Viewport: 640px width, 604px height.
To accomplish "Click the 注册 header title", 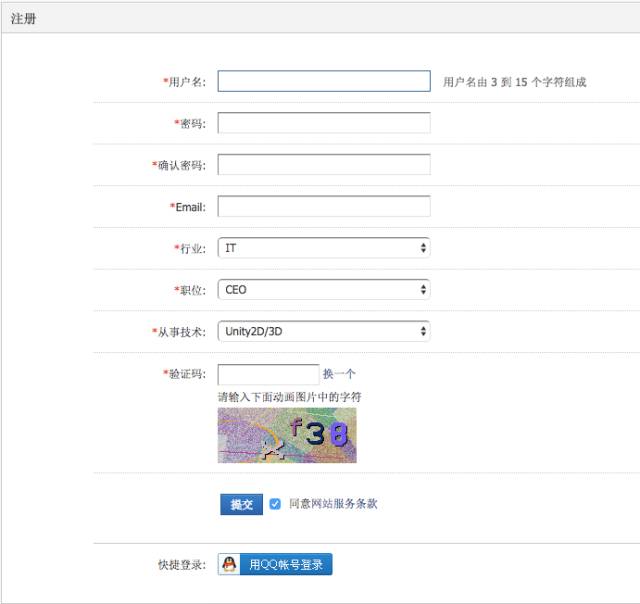I will click(23, 18).
